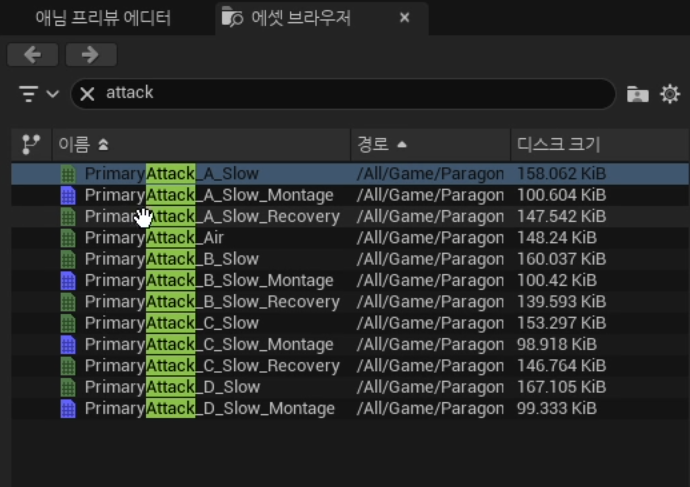Select the PrimaryAttack_Air row
The height and width of the screenshot is (487, 690).
(x=350, y=238)
